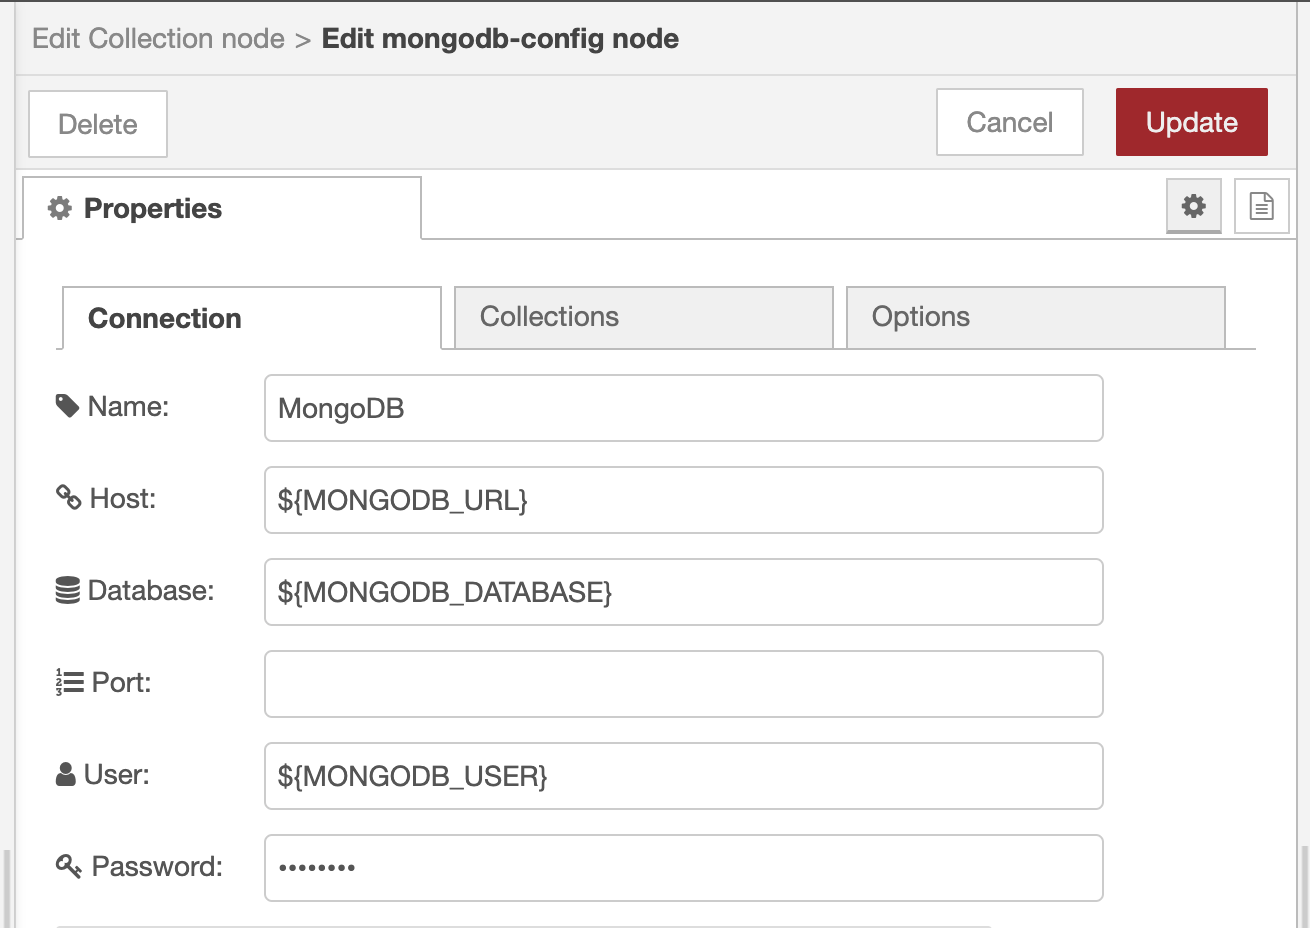Image resolution: width=1310 pixels, height=928 pixels.
Task: Open the node description document icon
Action: (1262, 206)
